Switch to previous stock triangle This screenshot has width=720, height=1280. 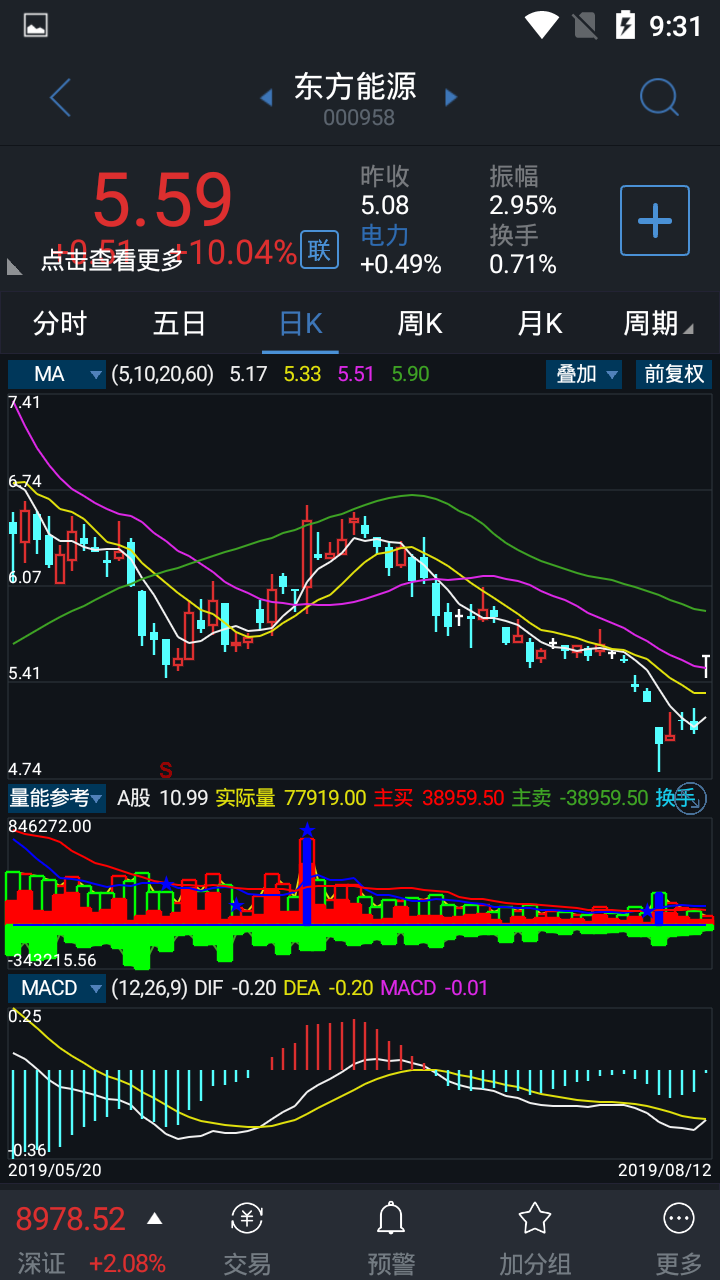point(266,97)
